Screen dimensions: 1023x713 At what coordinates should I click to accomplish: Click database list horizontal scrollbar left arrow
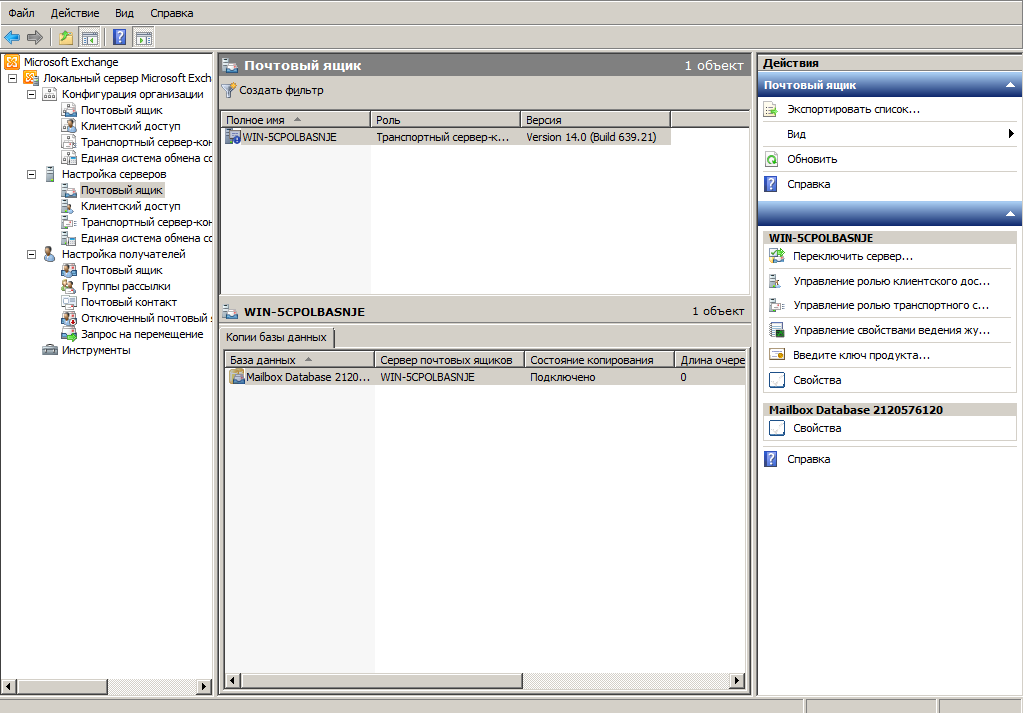[232, 680]
